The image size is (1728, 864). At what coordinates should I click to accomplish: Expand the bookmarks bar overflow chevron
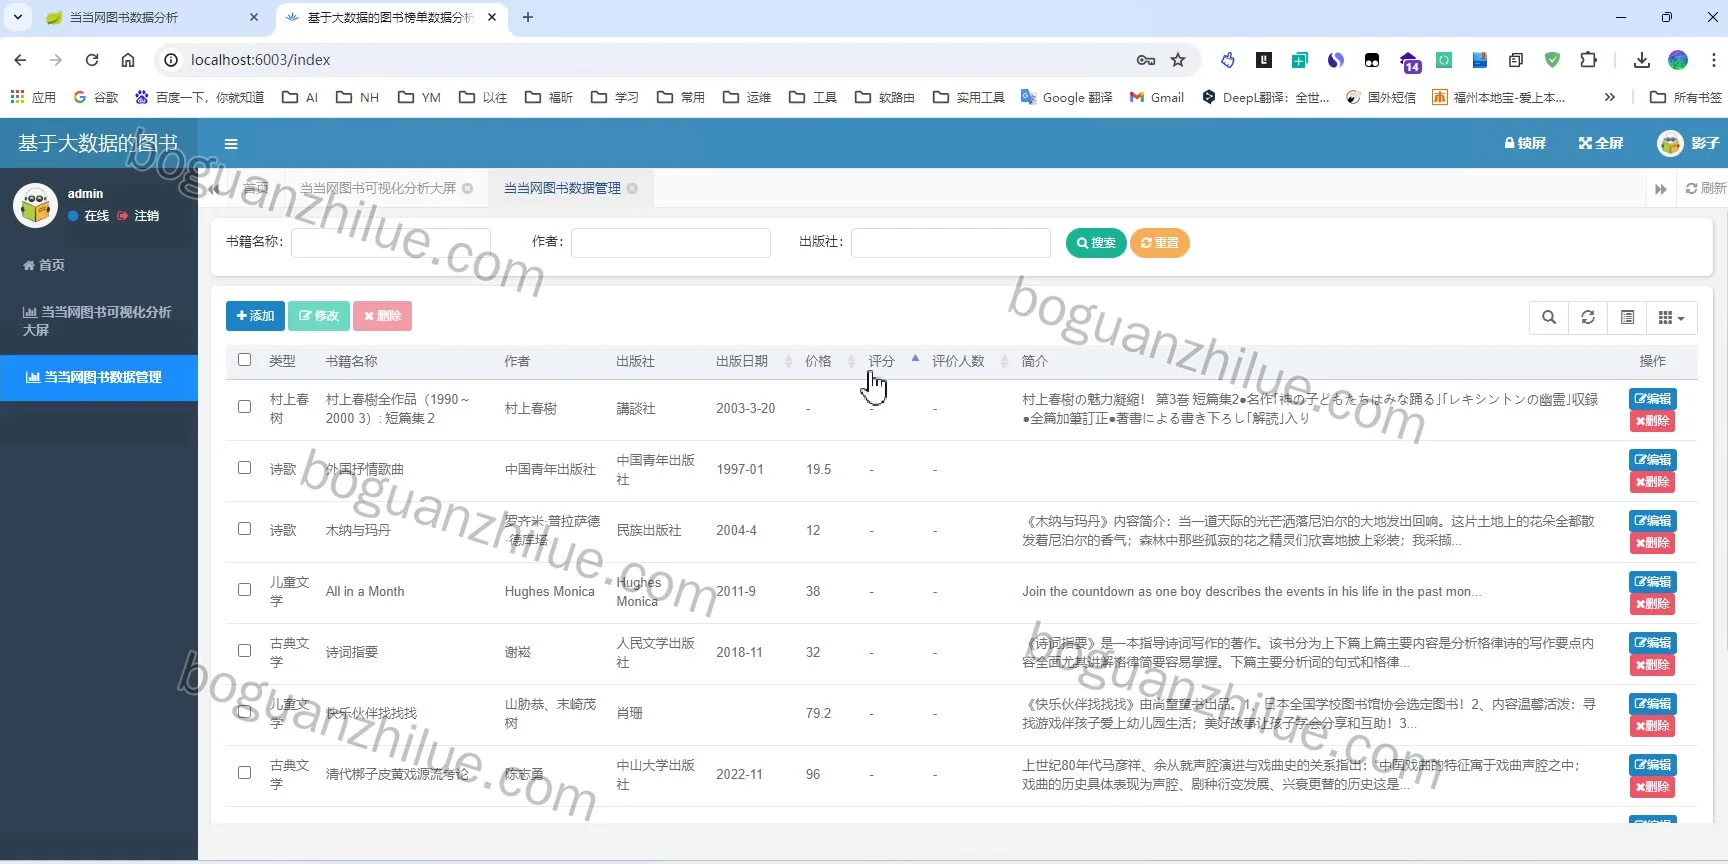click(x=1609, y=97)
